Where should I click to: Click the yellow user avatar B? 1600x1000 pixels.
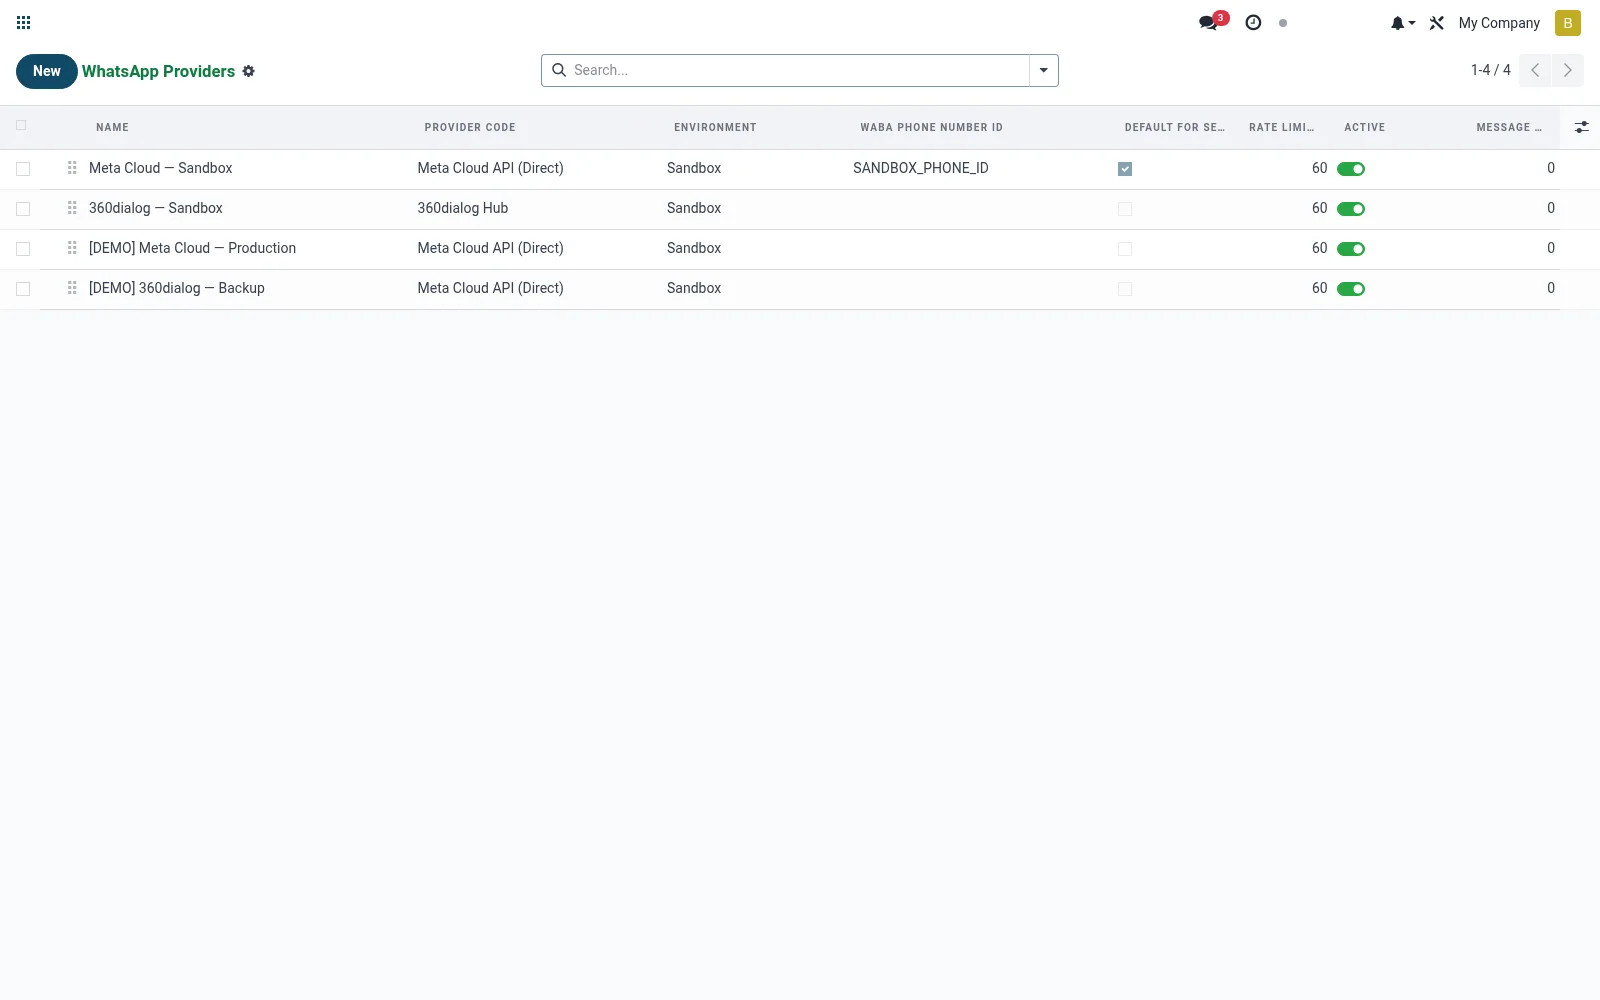pyautogui.click(x=1567, y=23)
